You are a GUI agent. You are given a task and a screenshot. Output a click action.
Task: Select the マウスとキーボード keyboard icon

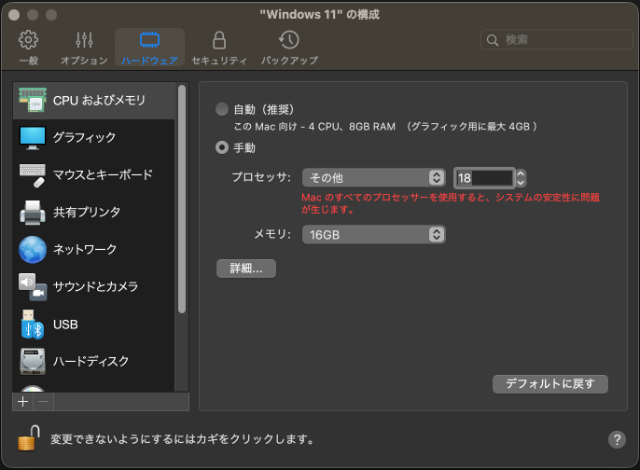coord(33,175)
